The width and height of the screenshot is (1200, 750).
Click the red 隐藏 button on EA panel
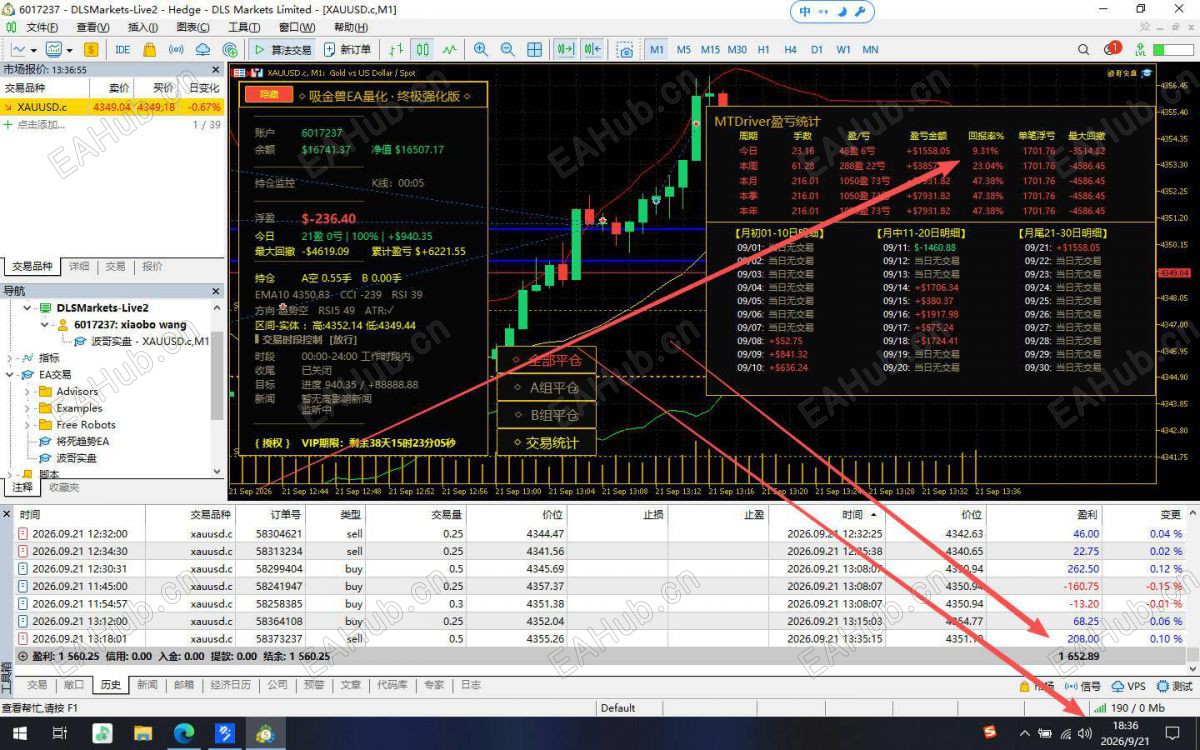click(x=269, y=95)
